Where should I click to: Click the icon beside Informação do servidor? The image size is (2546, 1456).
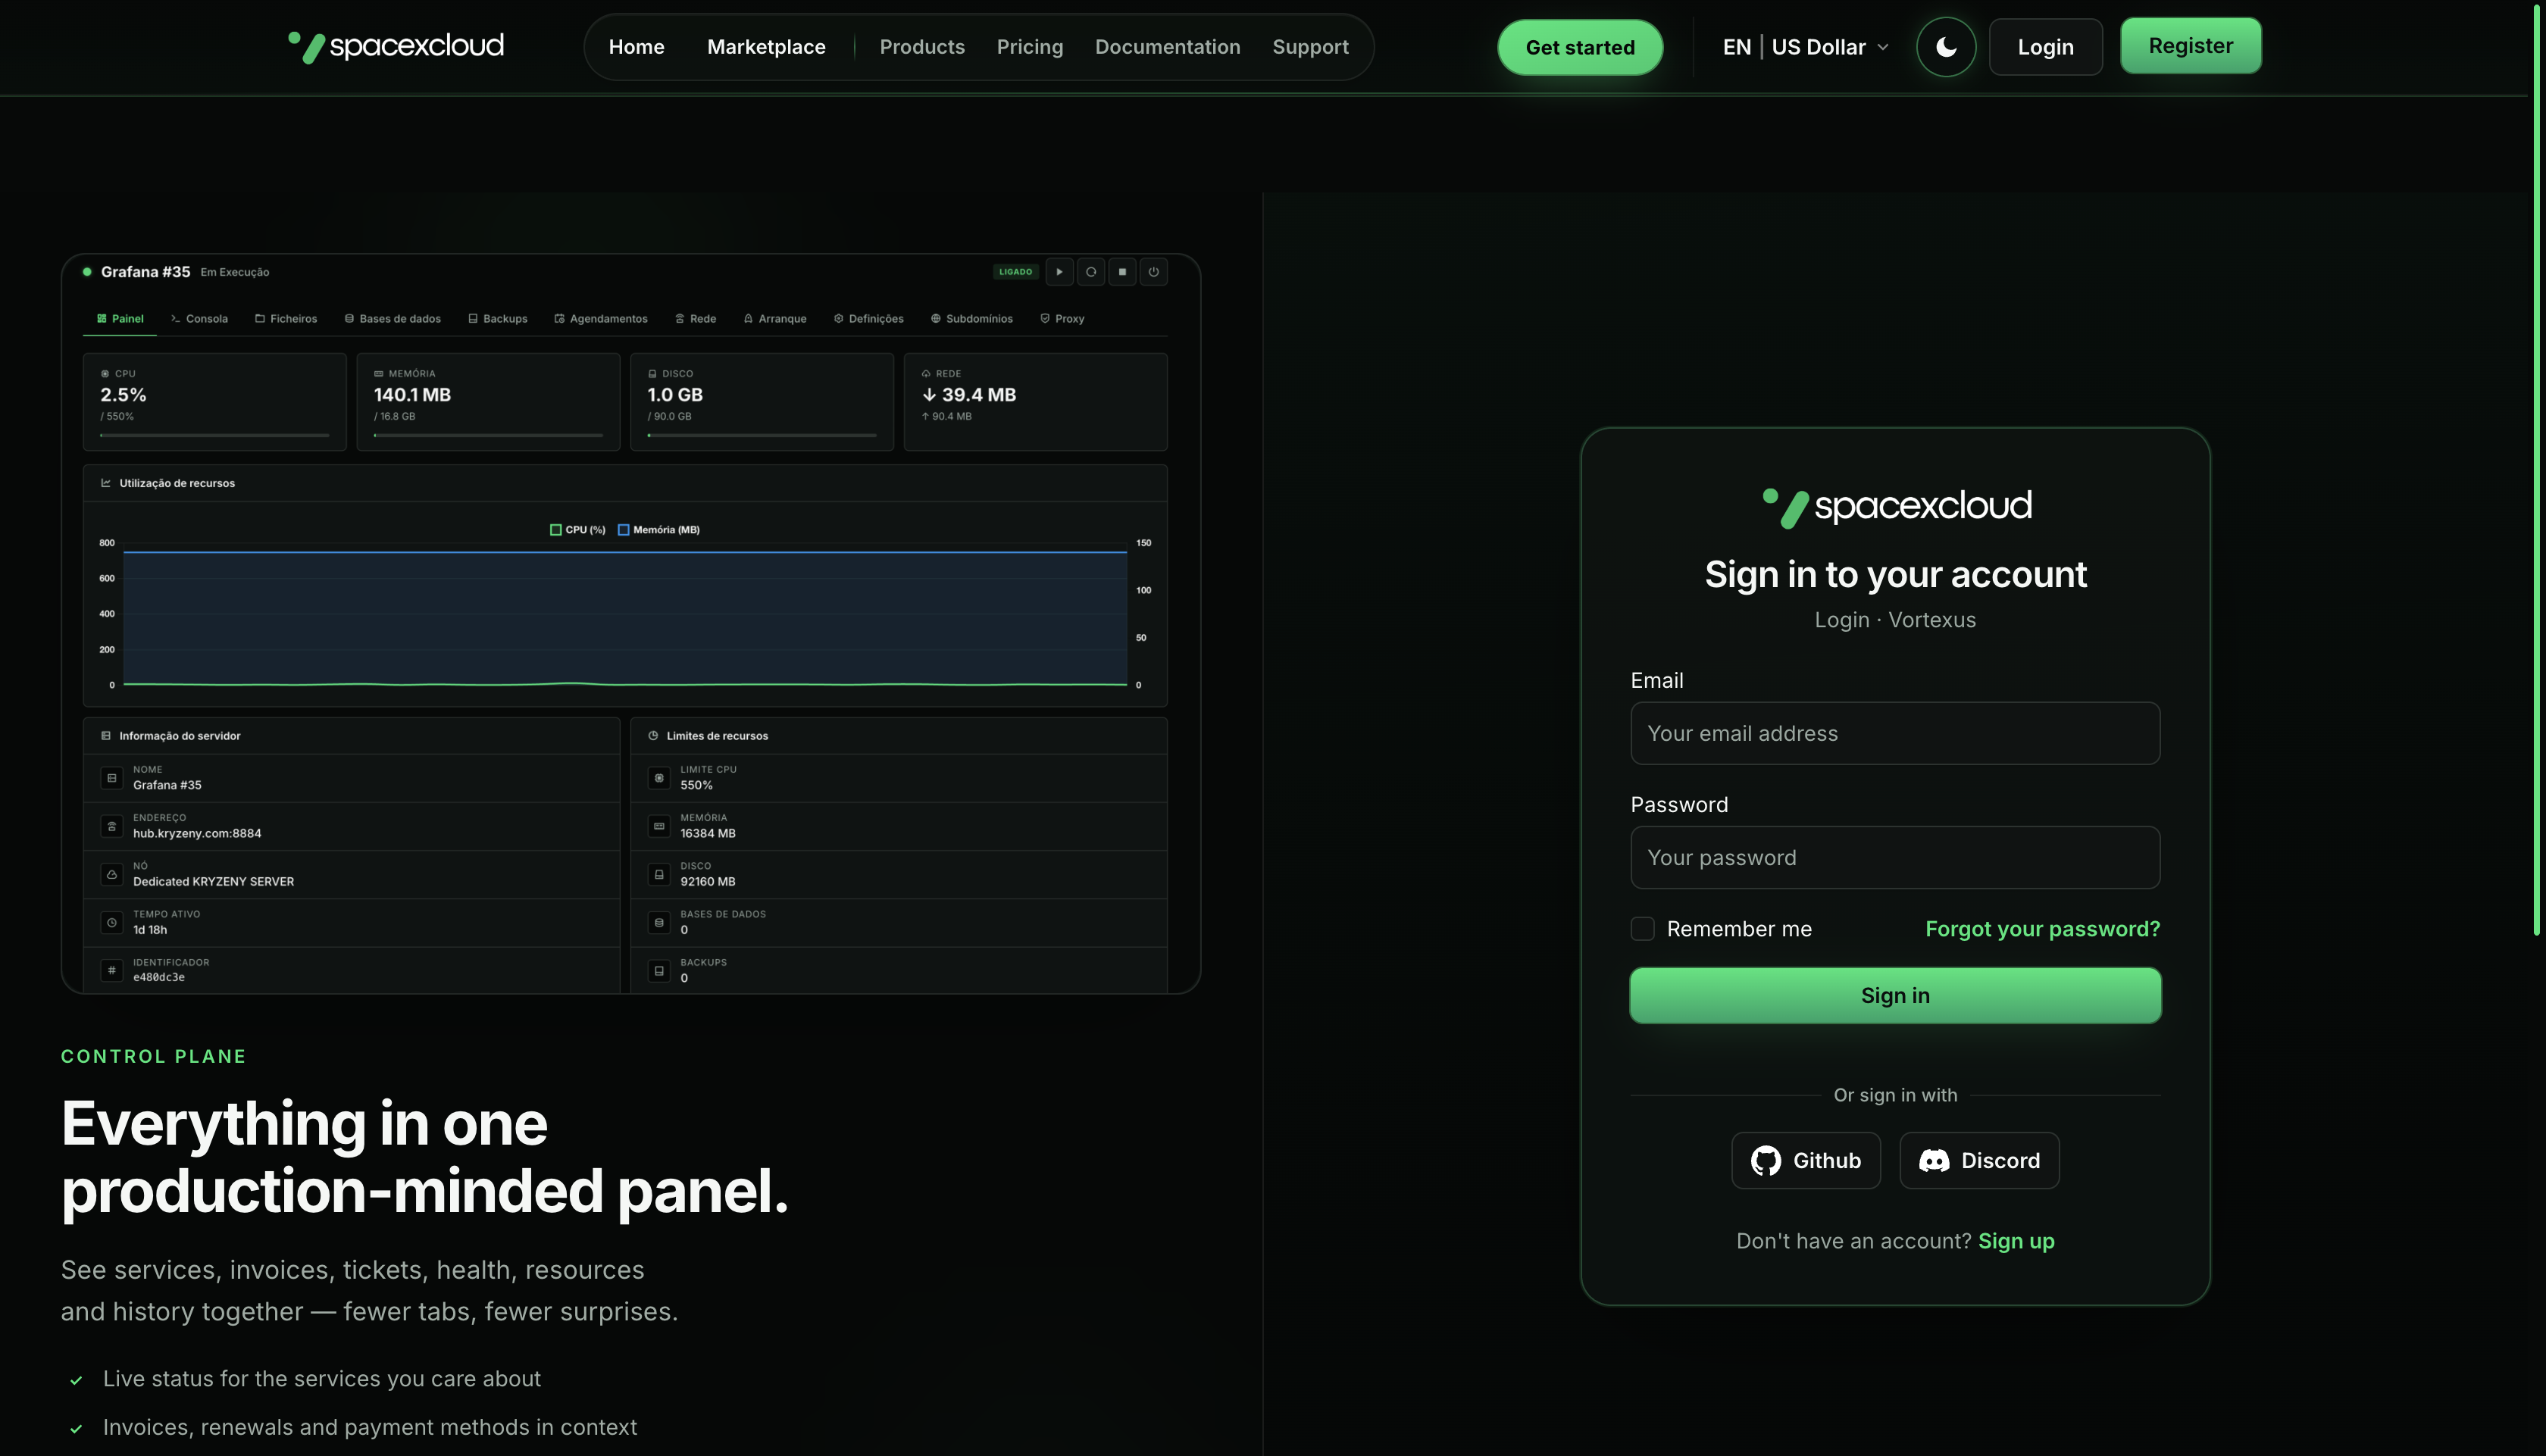(x=106, y=736)
